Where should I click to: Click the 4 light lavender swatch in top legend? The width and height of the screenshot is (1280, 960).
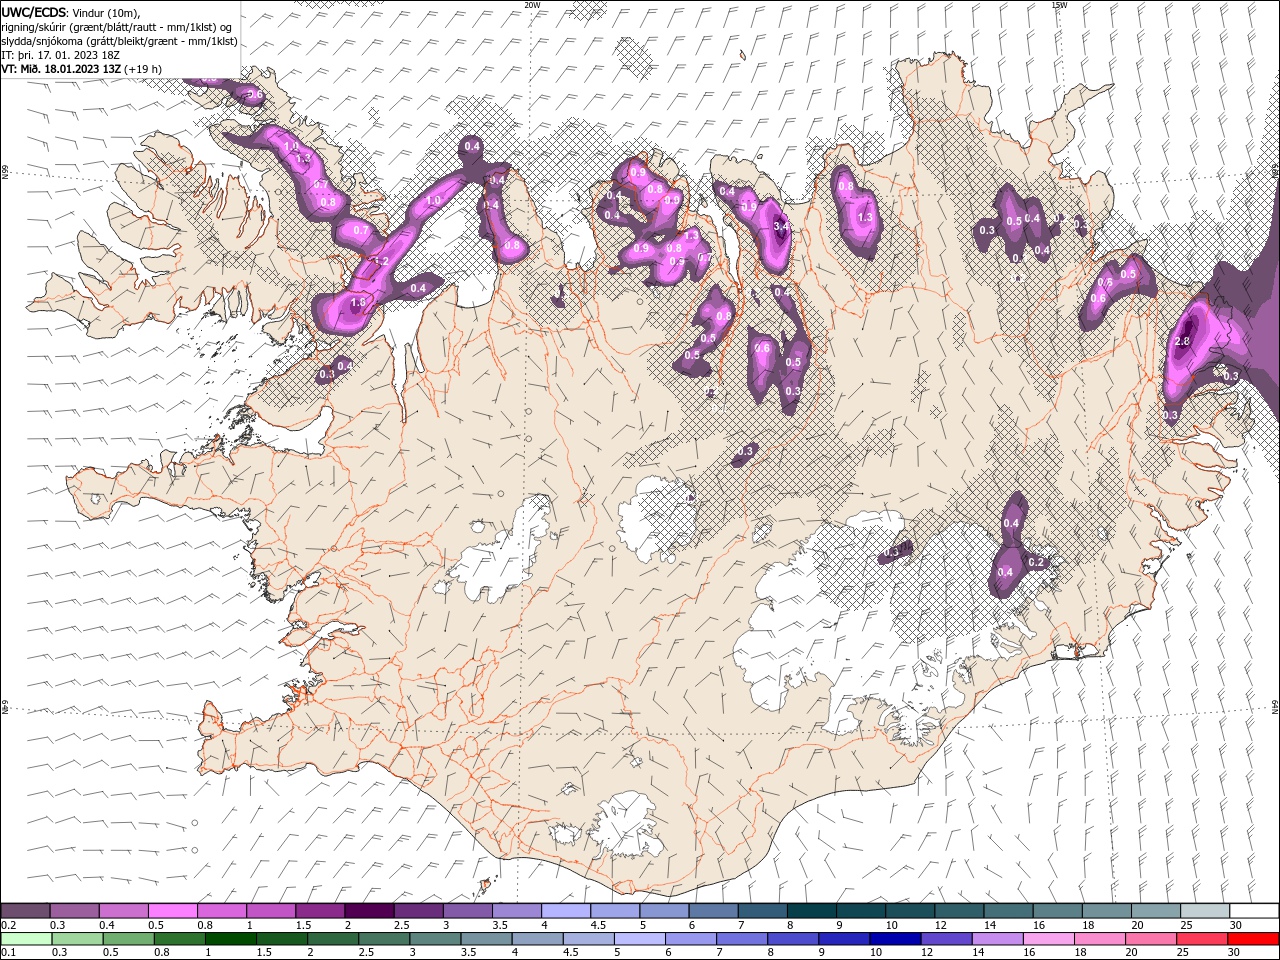pyautogui.click(x=566, y=911)
